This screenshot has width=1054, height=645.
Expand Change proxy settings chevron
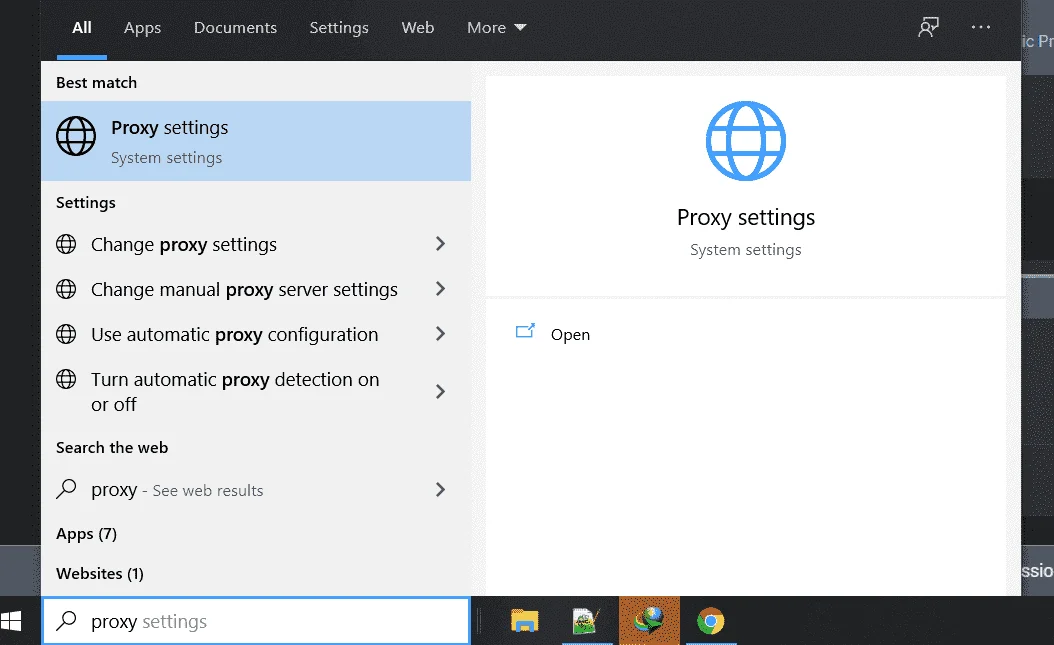coord(440,244)
